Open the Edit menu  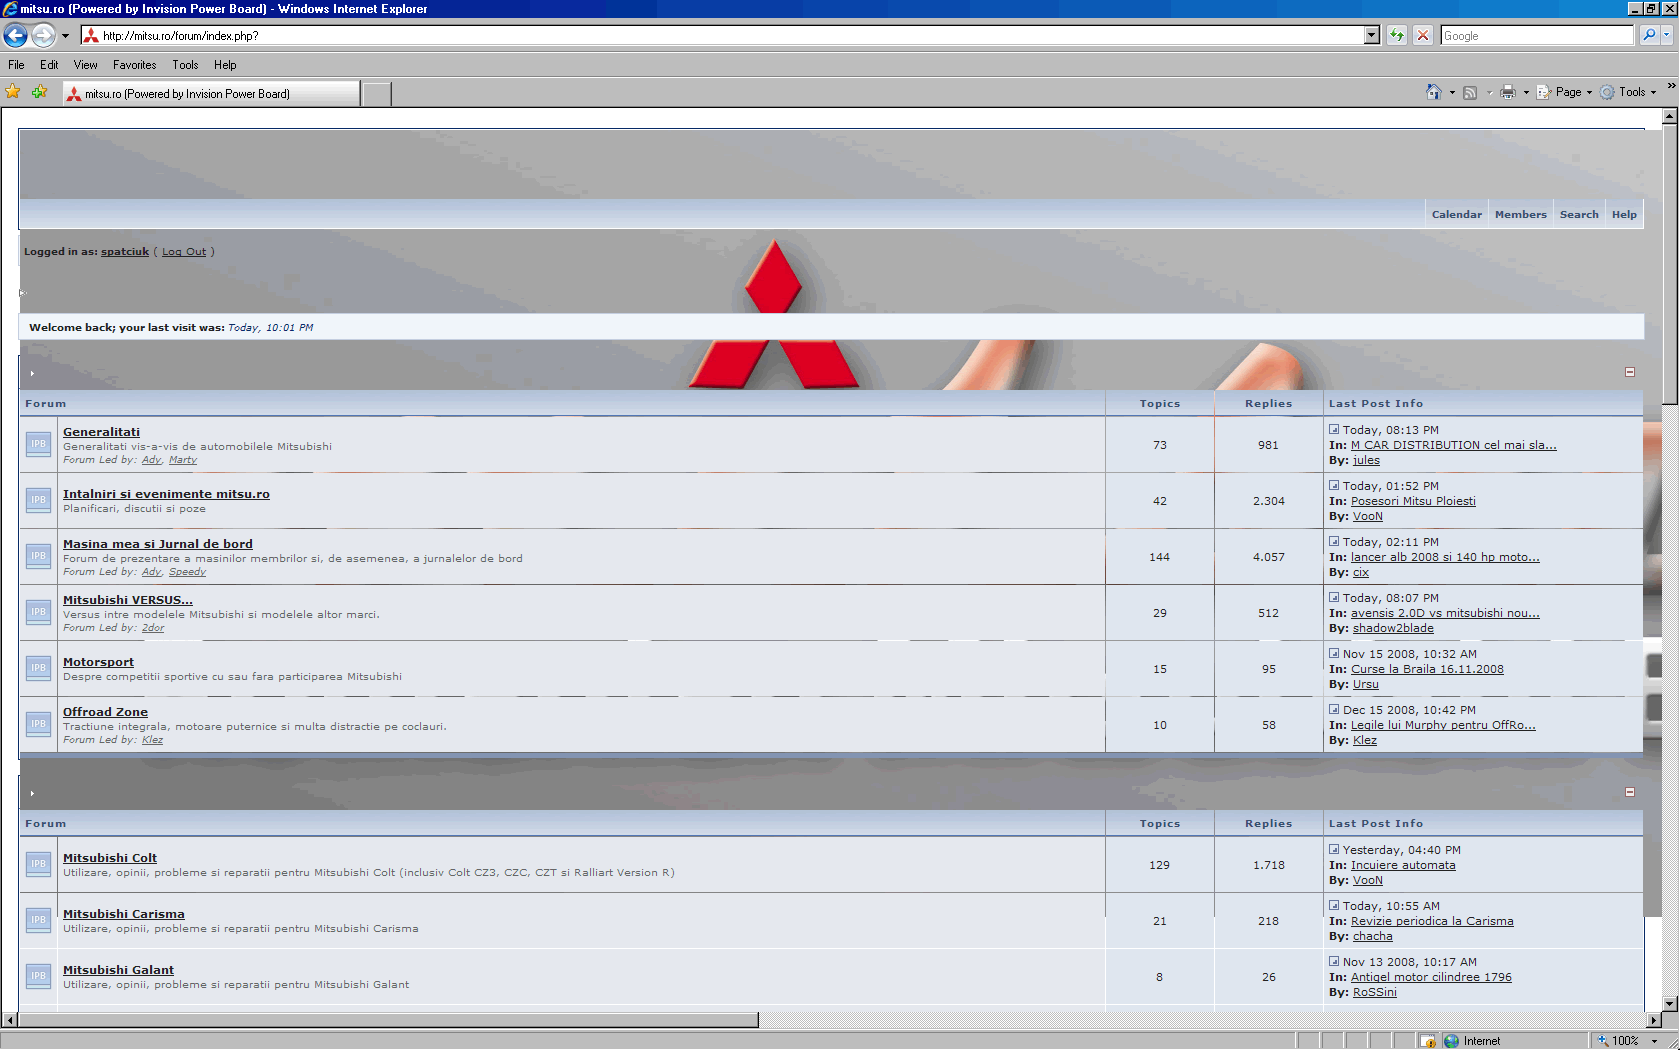(49, 65)
